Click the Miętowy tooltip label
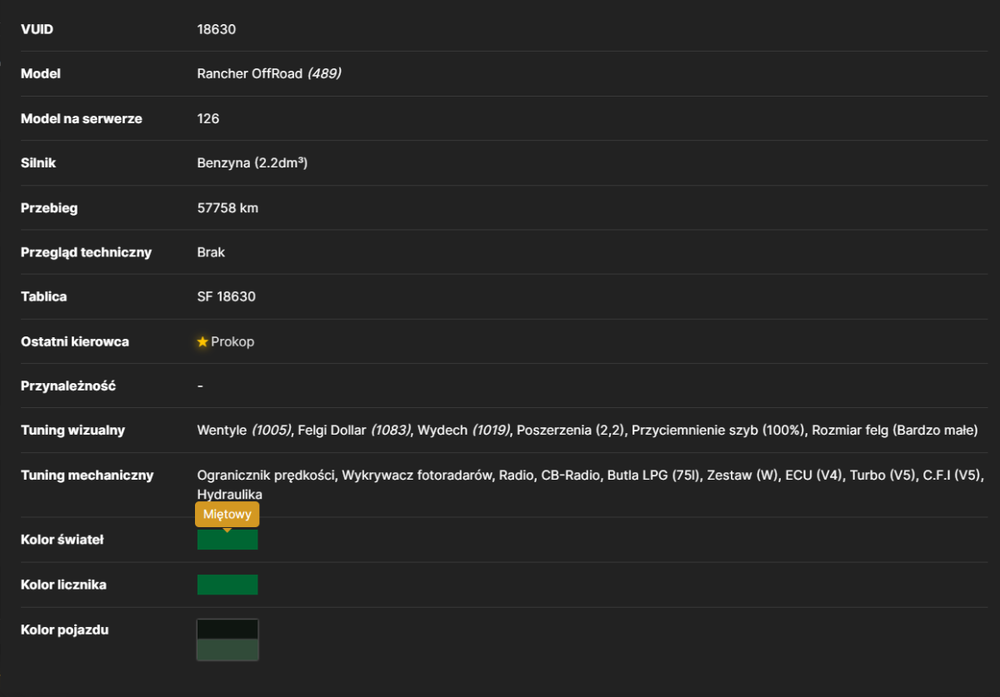 point(227,514)
